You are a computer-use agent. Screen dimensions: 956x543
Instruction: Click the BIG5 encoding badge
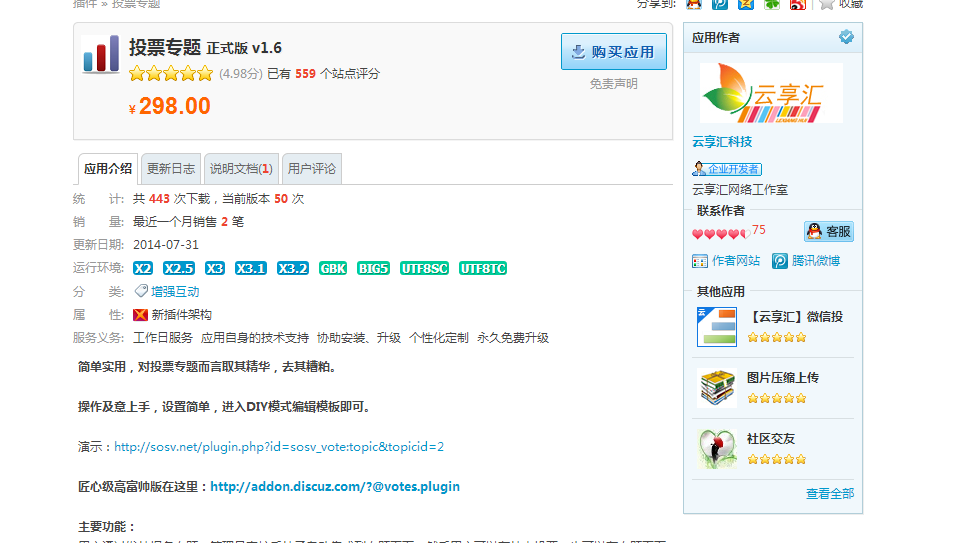point(373,268)
